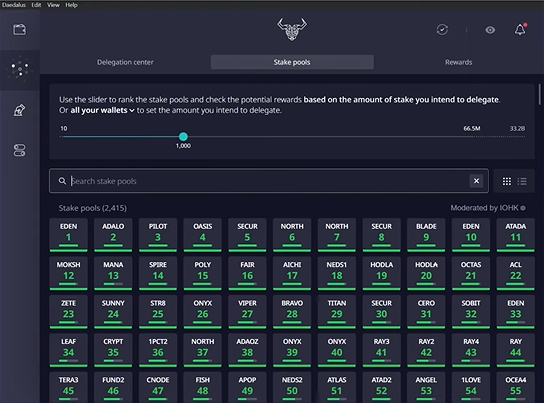Open stake pool FUND2 ranked 46
Viewport: 544px width, 403px height.
(x=113, y=387)
